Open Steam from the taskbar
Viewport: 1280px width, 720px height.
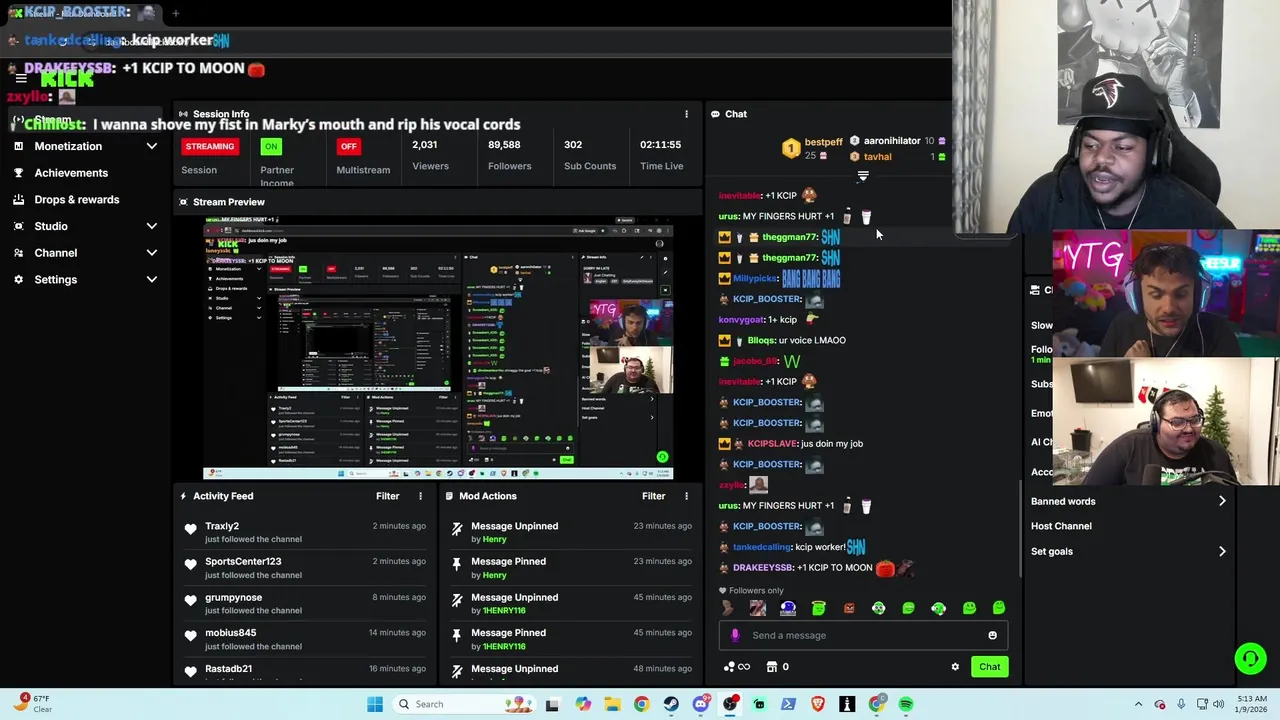(x=671, y=704)
